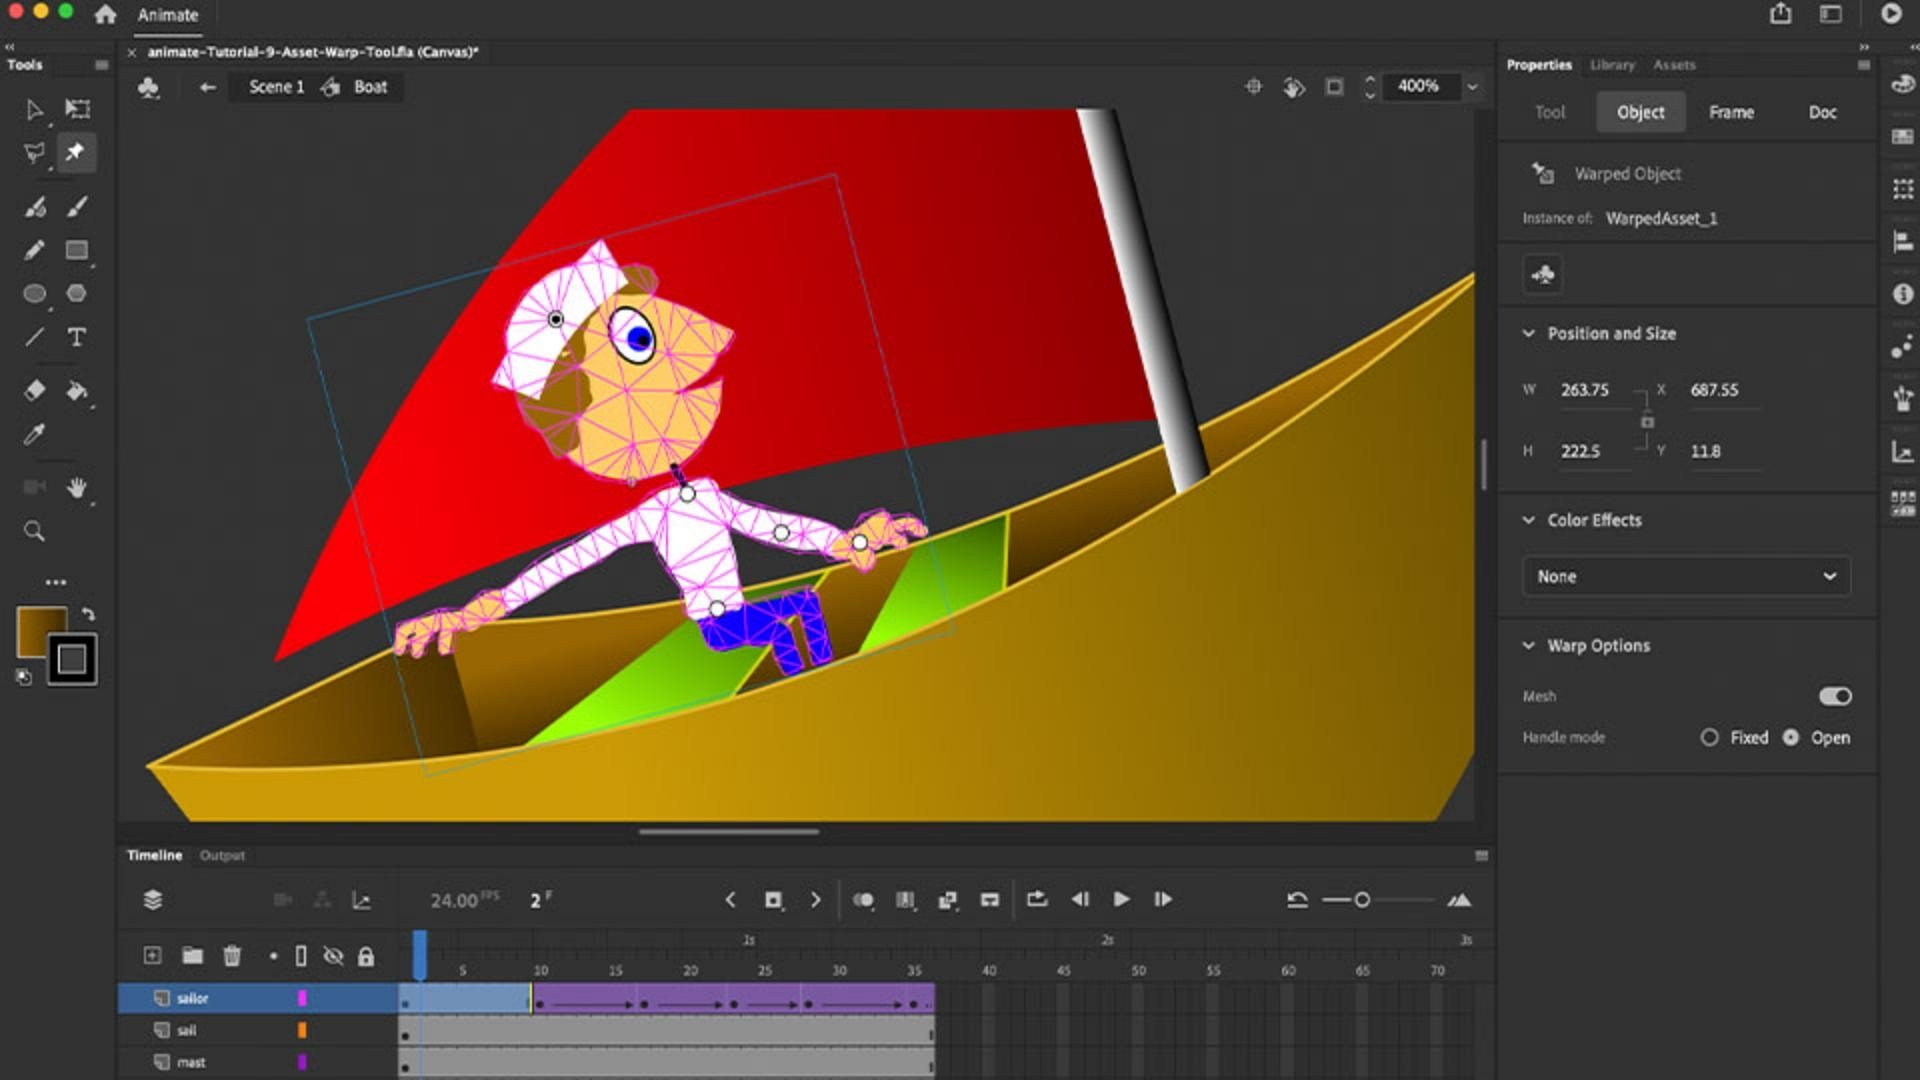Viewport: 1920px width, 1080px height.
Task: Pick the Paint Bucket tool
Action: coord(77,391)
